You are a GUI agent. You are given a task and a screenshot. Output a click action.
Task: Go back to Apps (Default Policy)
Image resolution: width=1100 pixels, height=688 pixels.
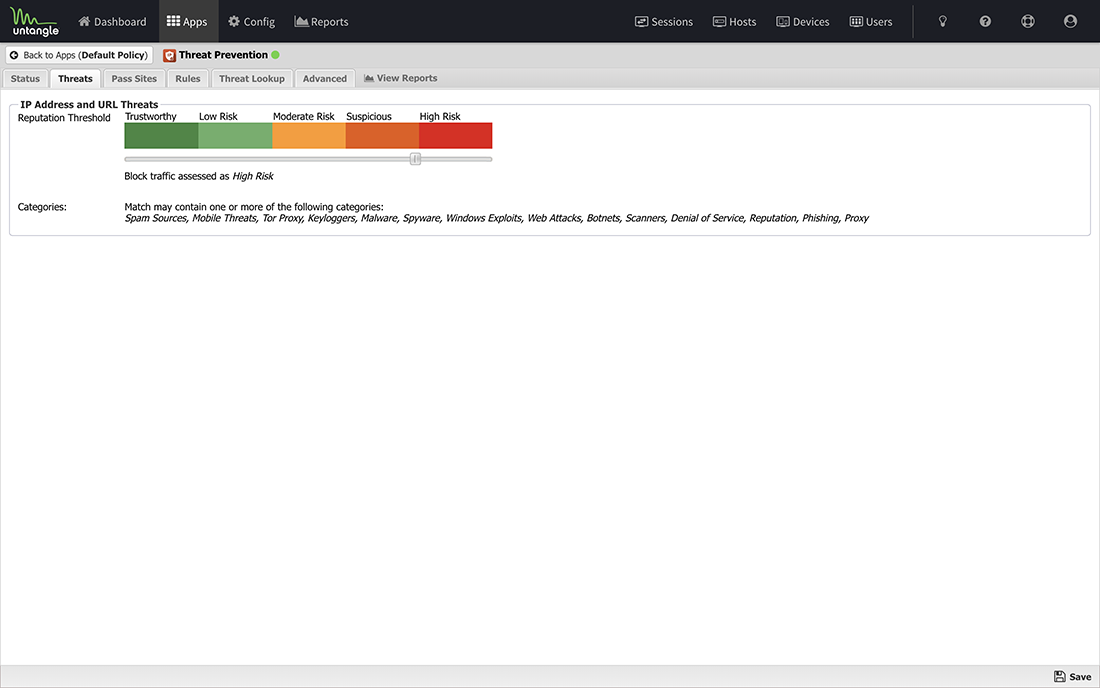tap(79, 55)
